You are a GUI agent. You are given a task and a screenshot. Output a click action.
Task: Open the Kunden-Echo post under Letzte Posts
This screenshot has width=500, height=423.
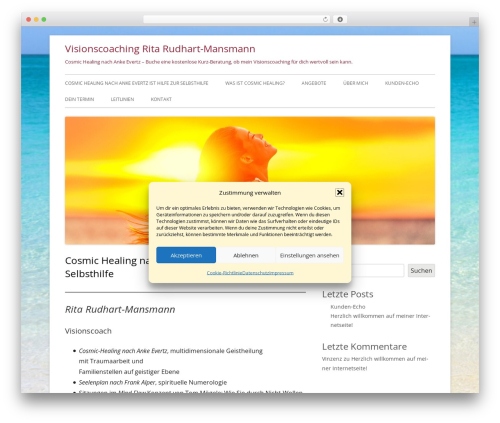[348, 307]
